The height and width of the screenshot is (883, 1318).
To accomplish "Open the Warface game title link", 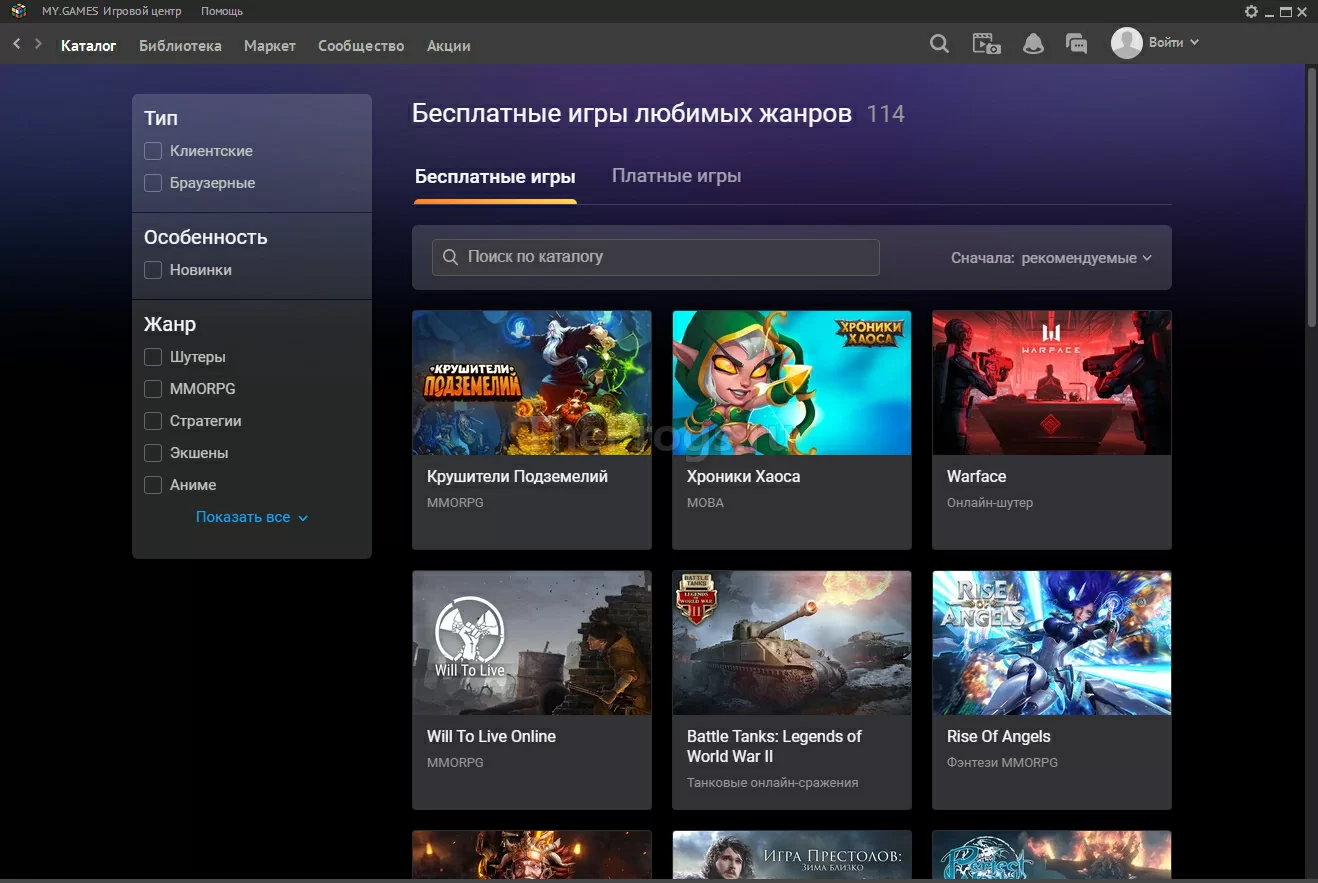I will (x=976, y=477).
